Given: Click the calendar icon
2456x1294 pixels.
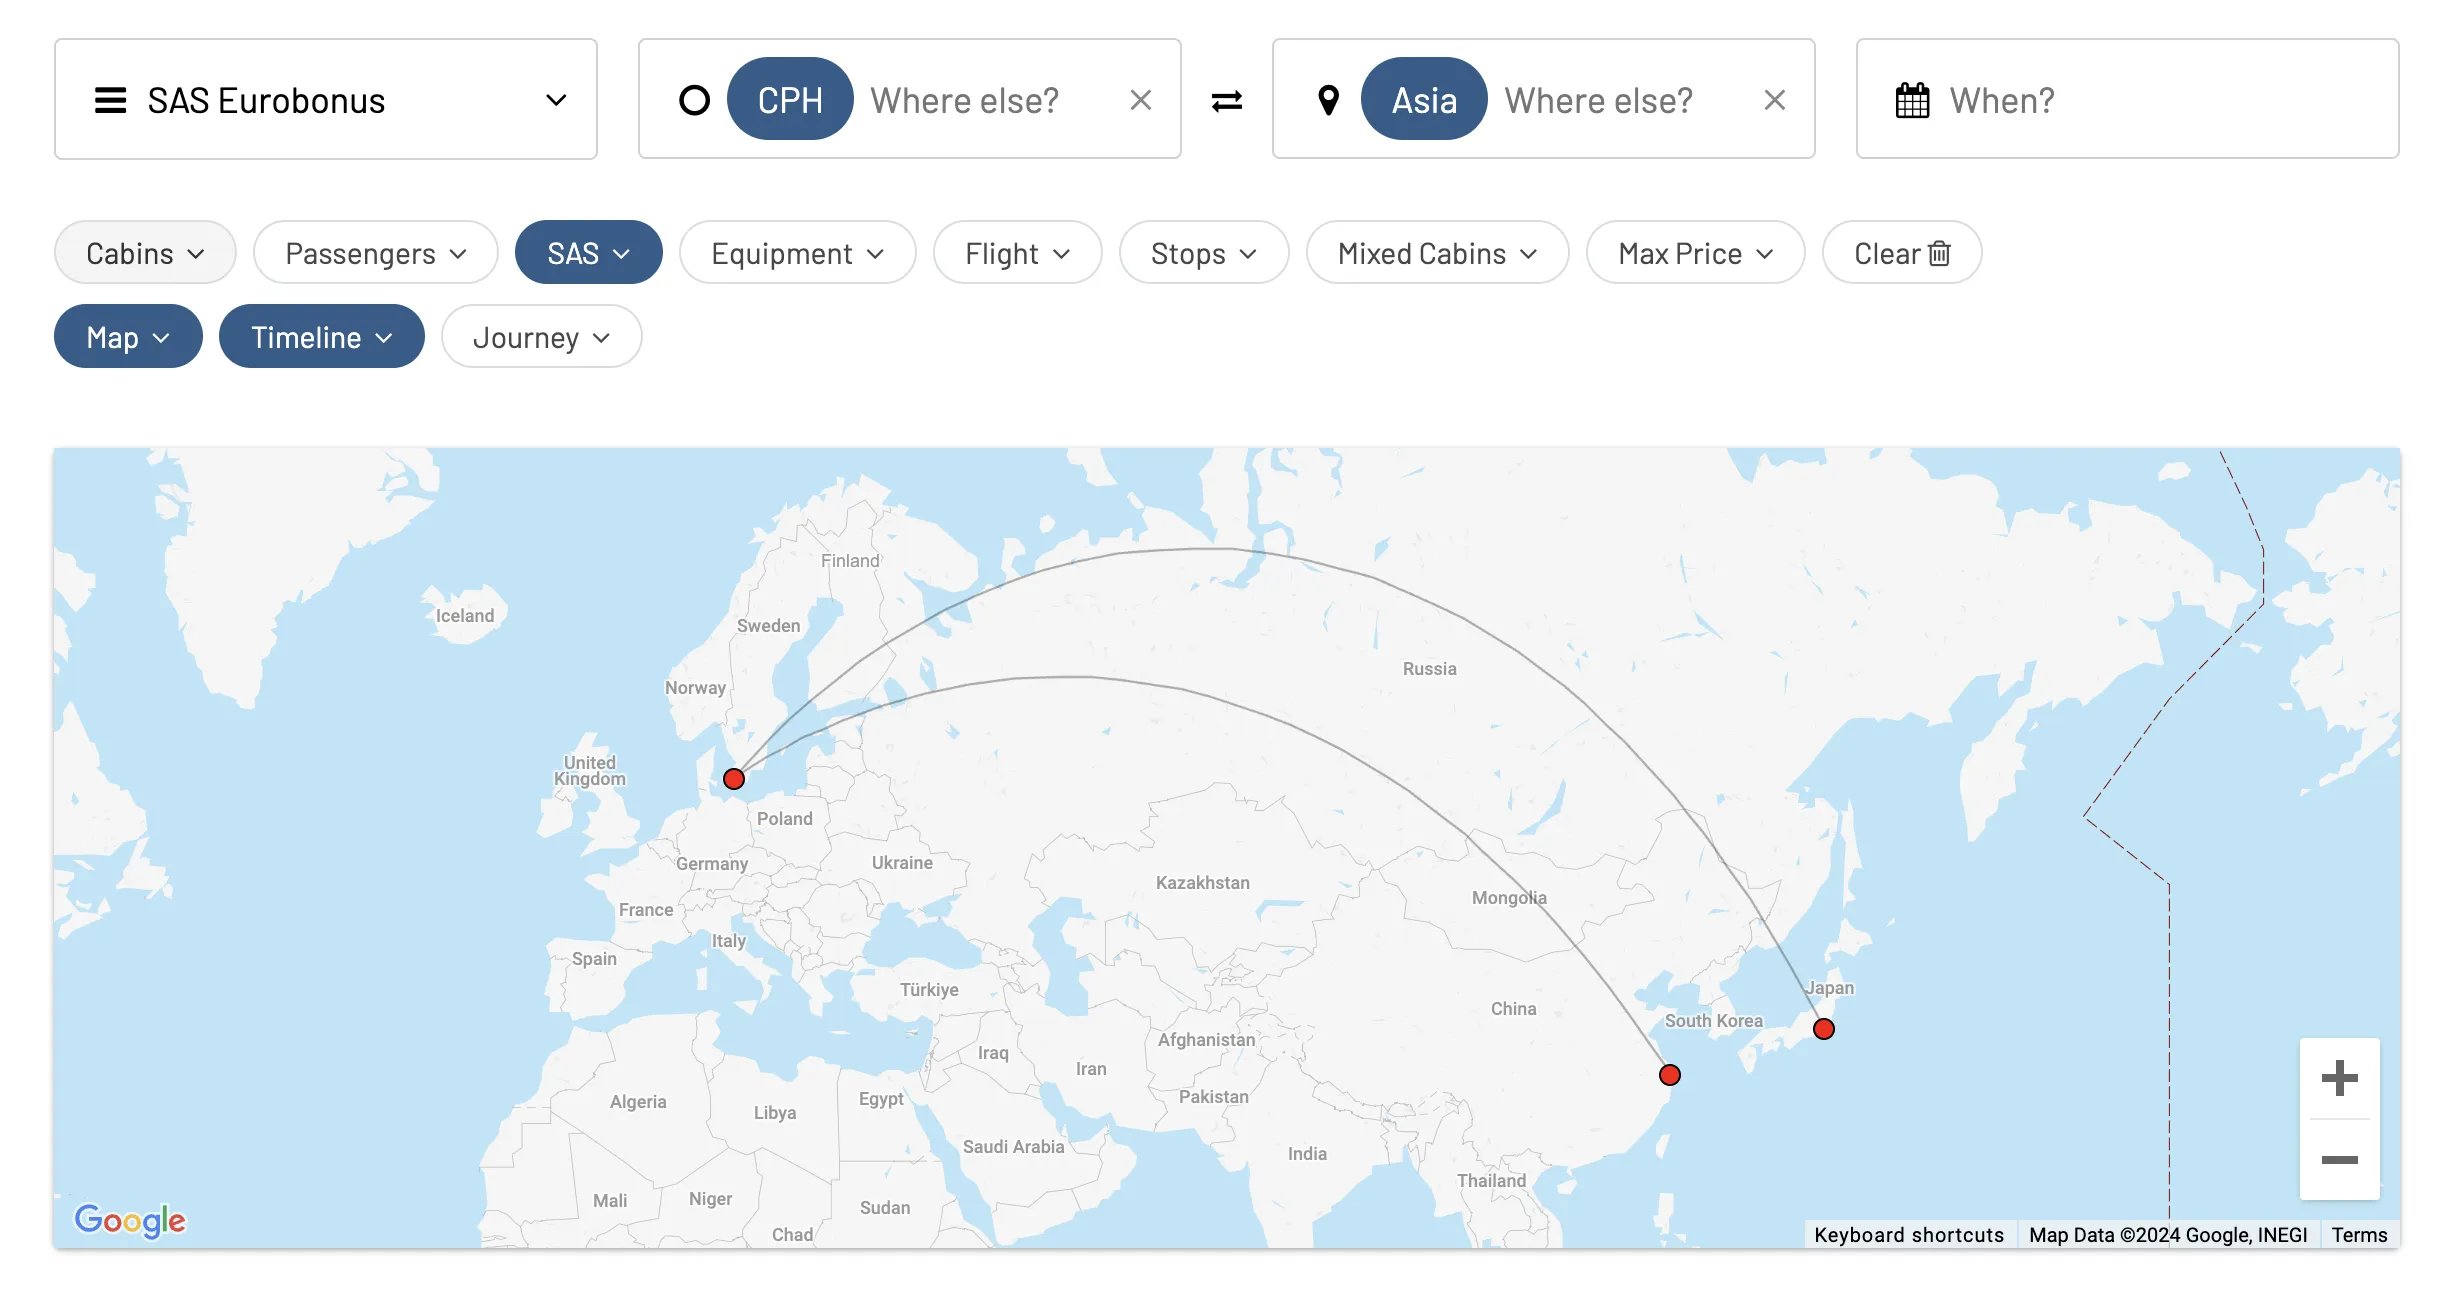Looking at the screenshot, I should [x=1912, y=100].
